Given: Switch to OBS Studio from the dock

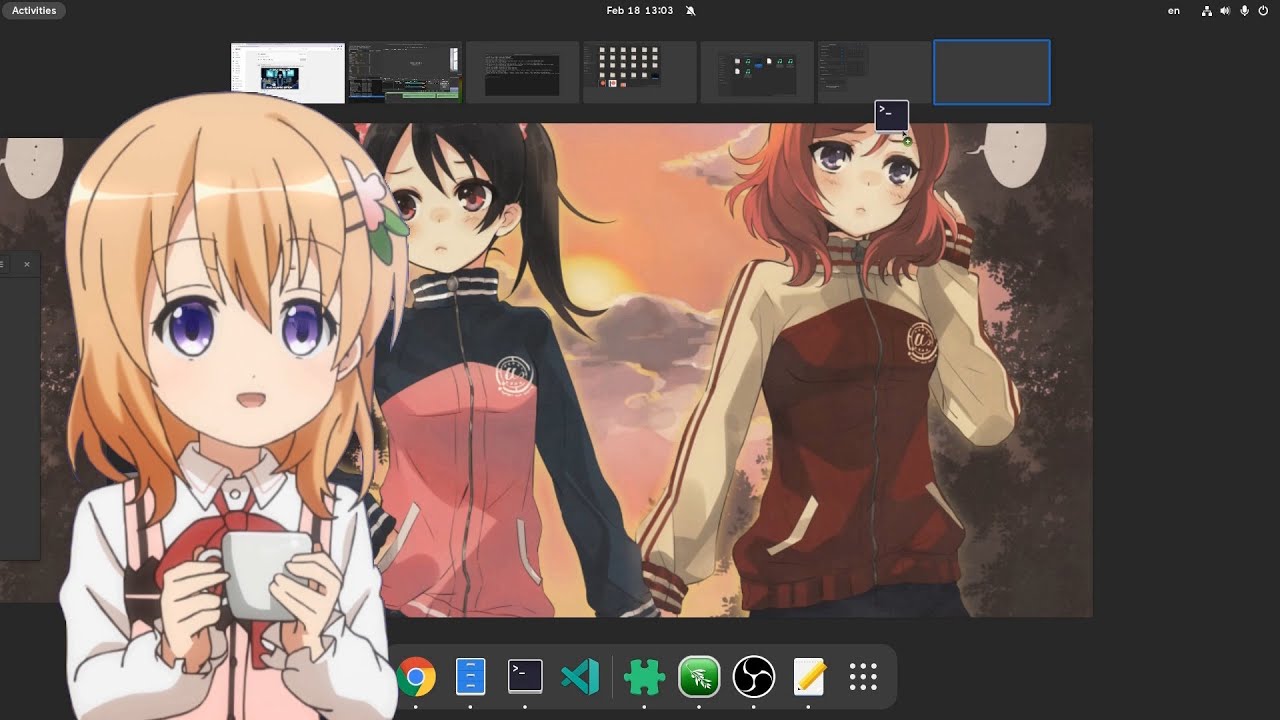Looking at the screenshot, I should 754,677.
